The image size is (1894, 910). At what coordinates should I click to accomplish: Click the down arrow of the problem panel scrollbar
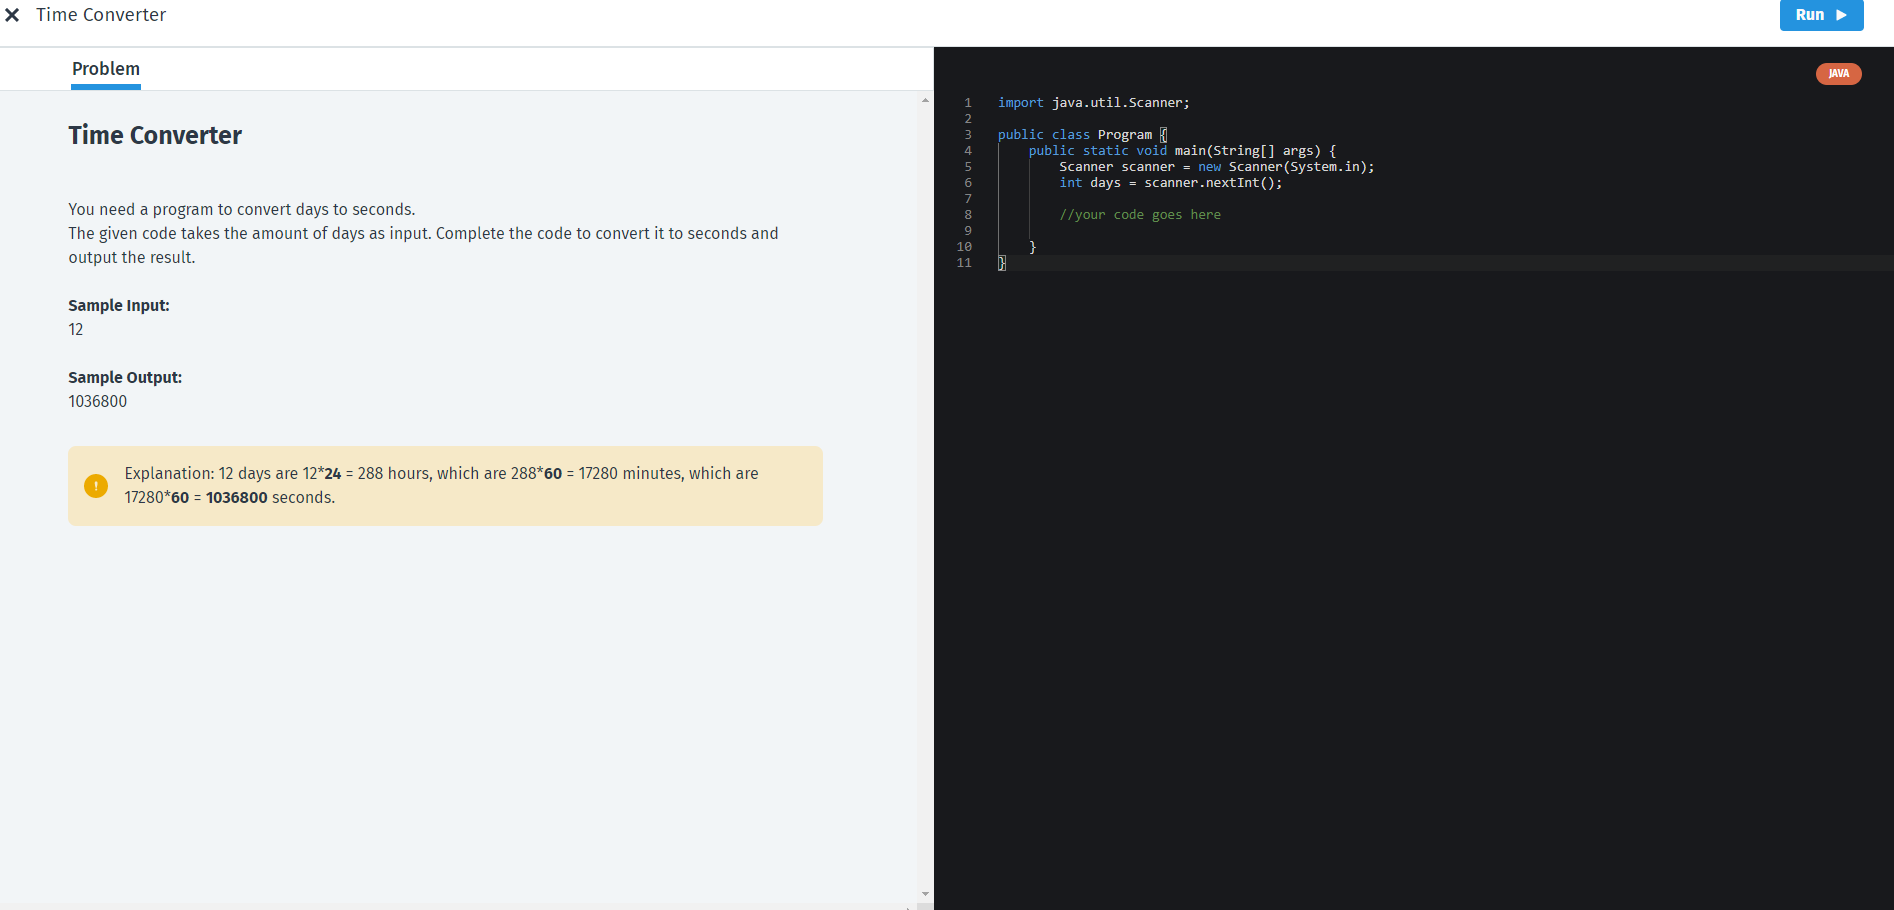click(924, 895)
